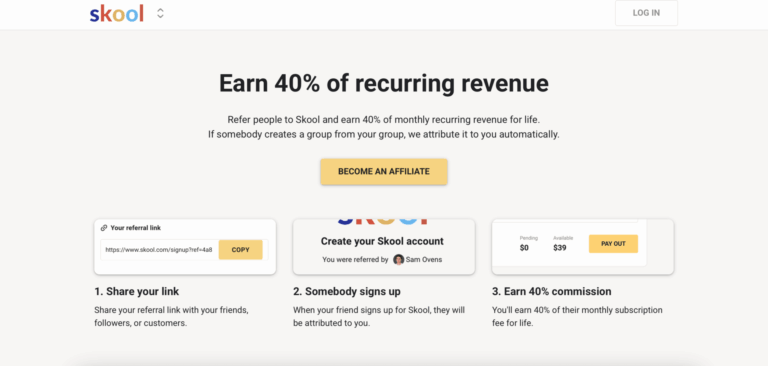Screen dimensions: 768x366
Task: Open the LOG IN button
Action: tap(646, 13)
